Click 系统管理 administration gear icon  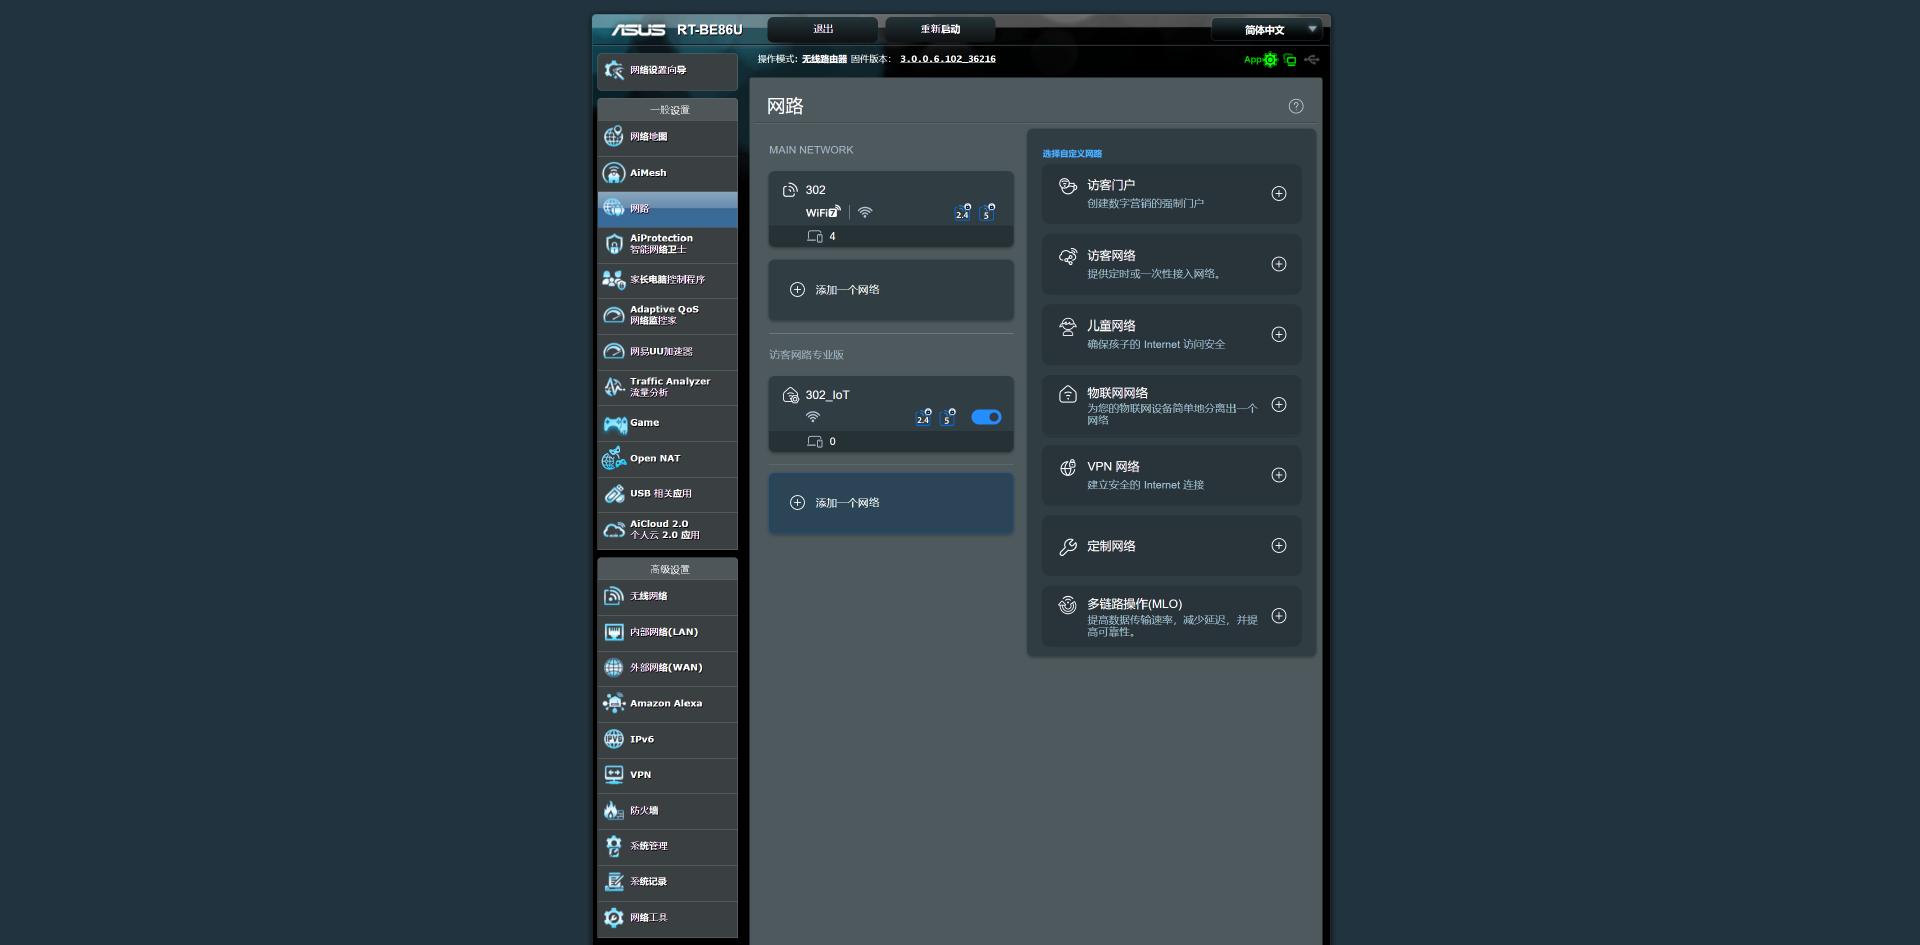pos(614,846)
